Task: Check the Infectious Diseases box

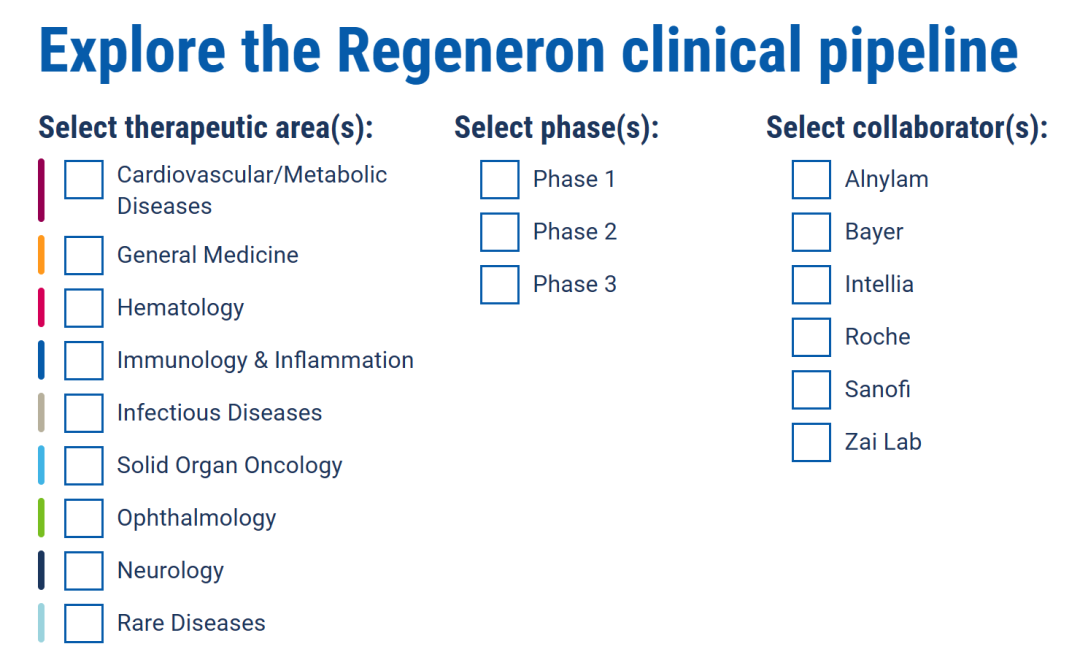Action: (x=84, y=413)
